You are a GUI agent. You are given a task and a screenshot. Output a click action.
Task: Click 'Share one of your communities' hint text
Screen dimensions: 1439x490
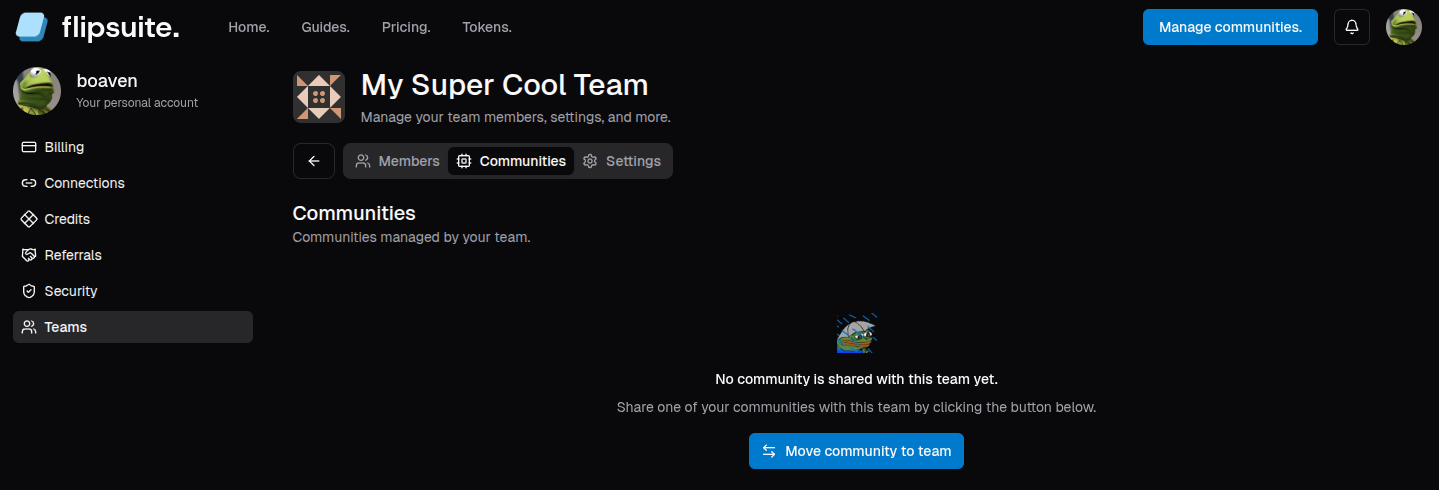[856, 407]
